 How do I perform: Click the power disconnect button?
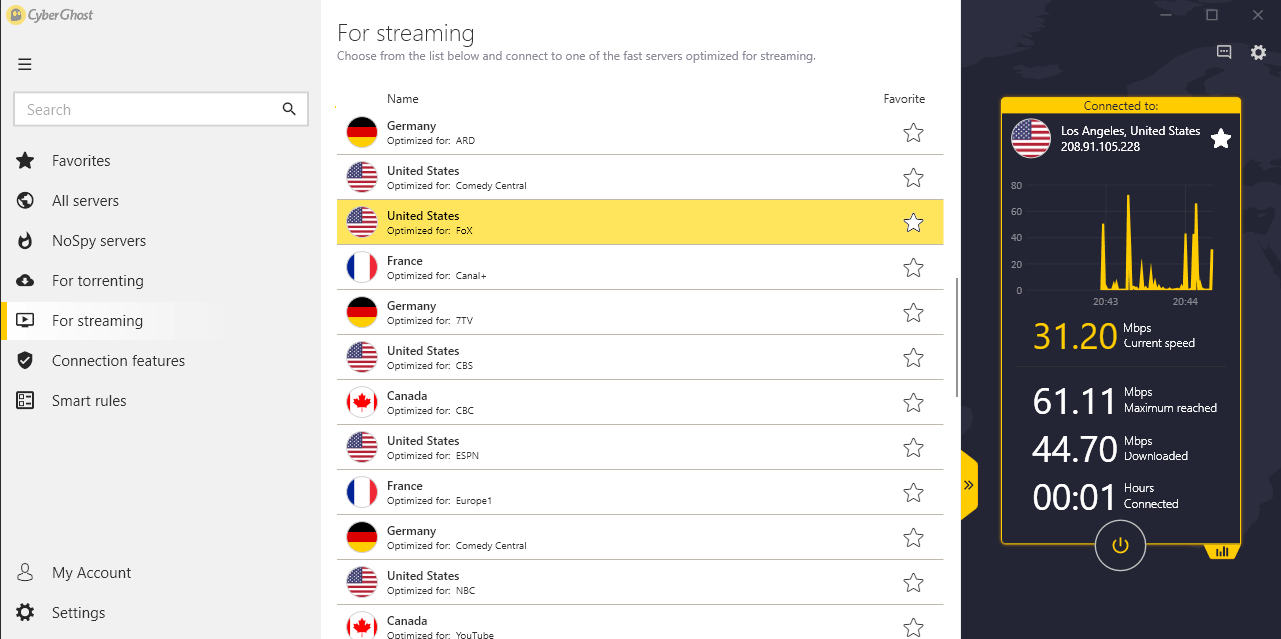pos(1120,545)
